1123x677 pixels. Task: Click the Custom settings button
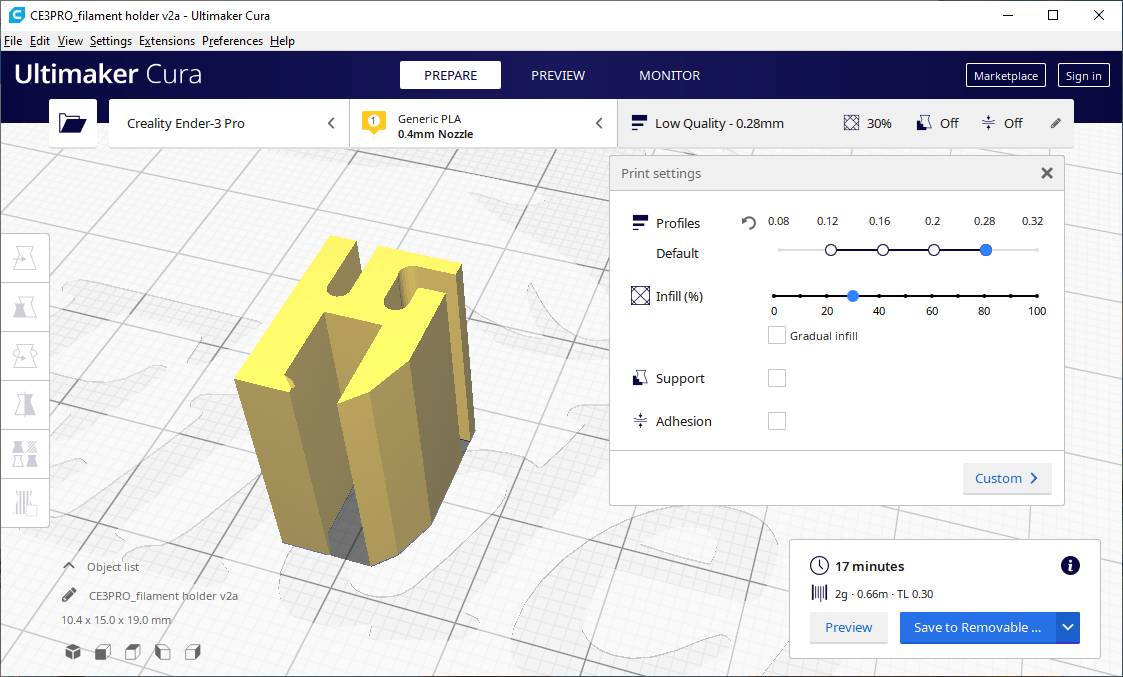pyautogui.click(x=1007, y=479)
